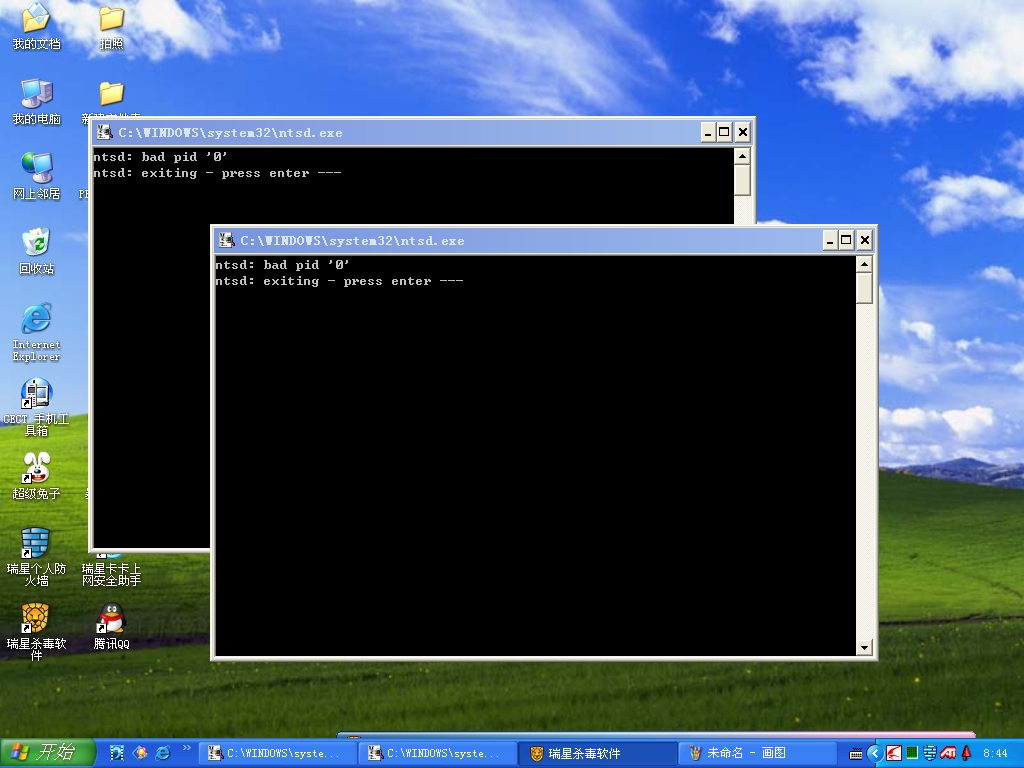Select the 拍照 folder on desktop

[112, 25]
